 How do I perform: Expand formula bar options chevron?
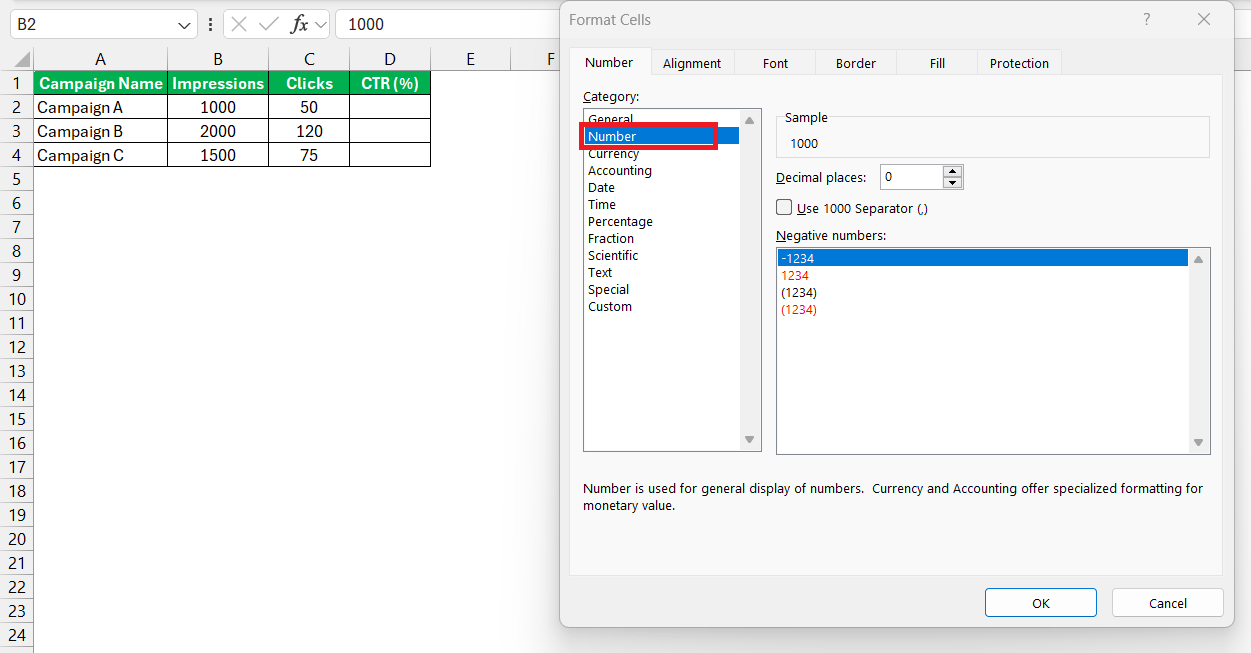(x=321, y=24)
